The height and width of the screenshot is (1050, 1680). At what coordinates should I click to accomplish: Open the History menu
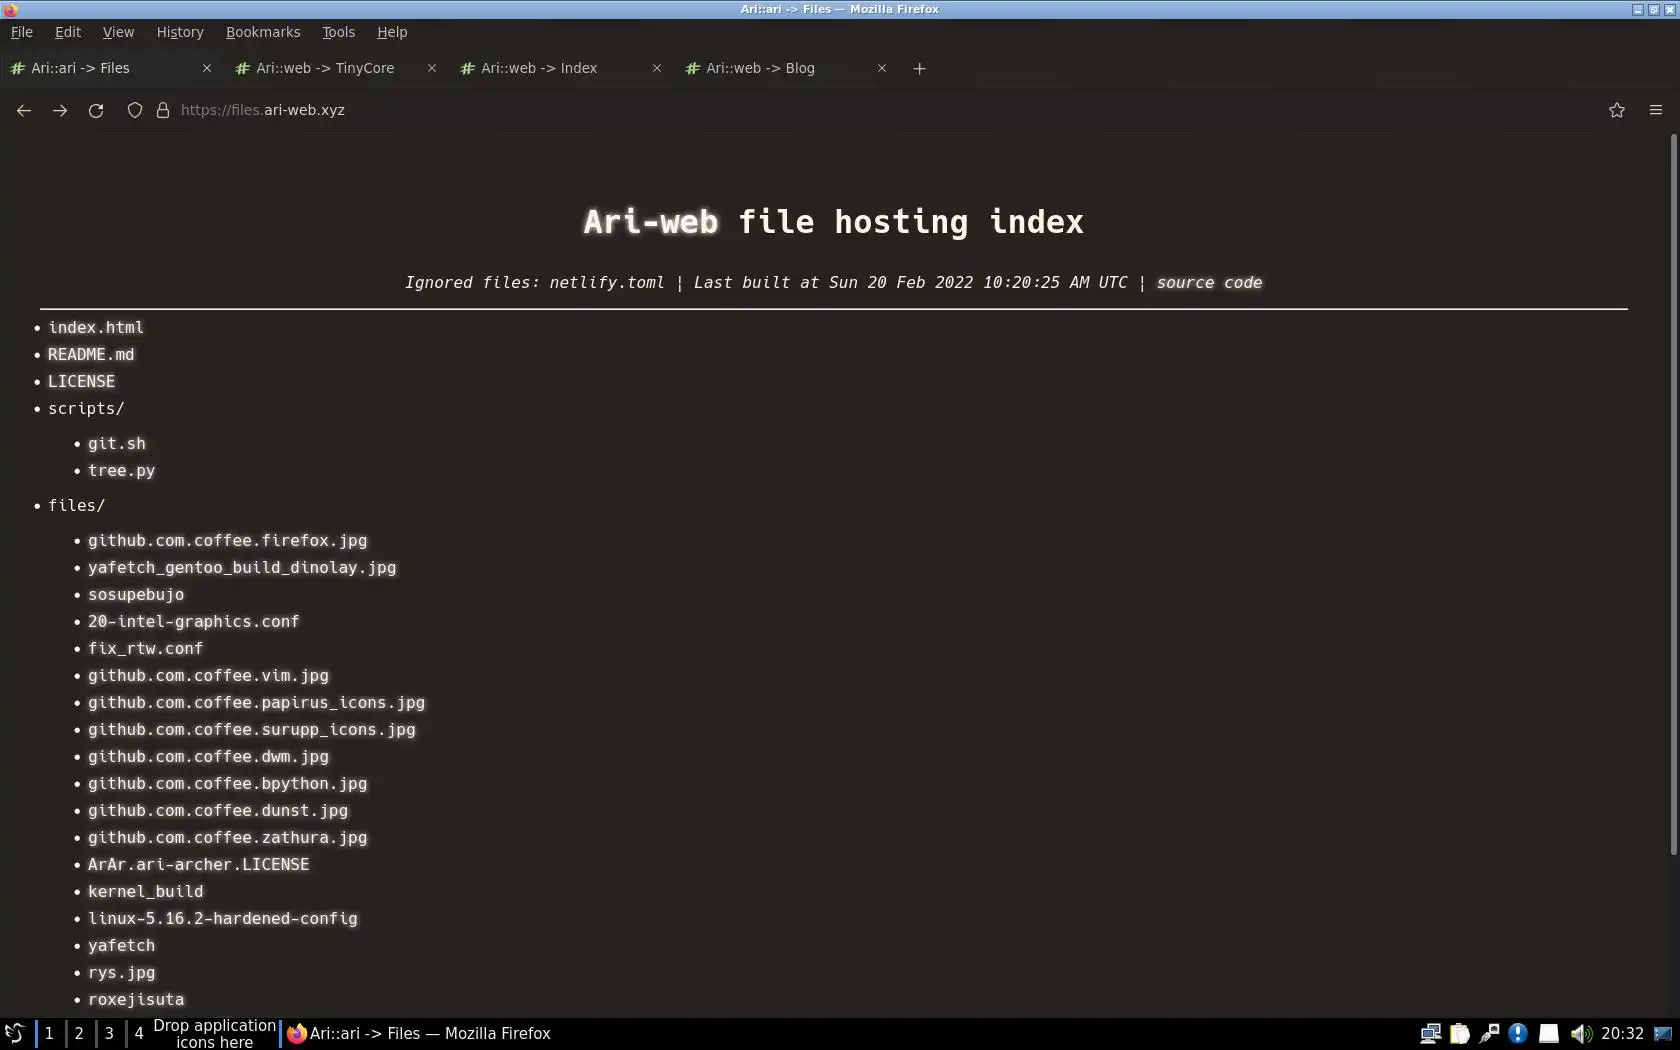(x=180, y=32)
